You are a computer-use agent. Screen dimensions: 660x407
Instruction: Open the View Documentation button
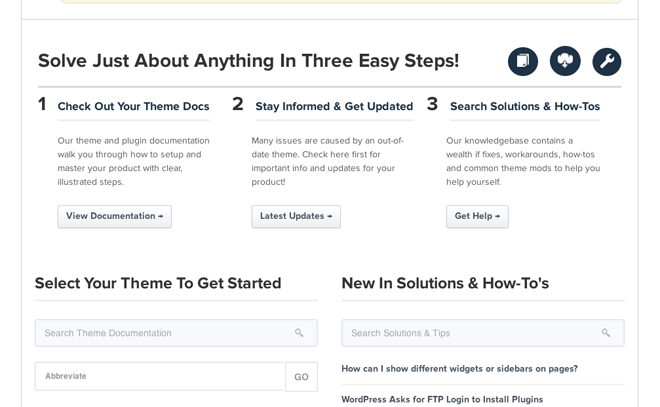pos(114,216)
